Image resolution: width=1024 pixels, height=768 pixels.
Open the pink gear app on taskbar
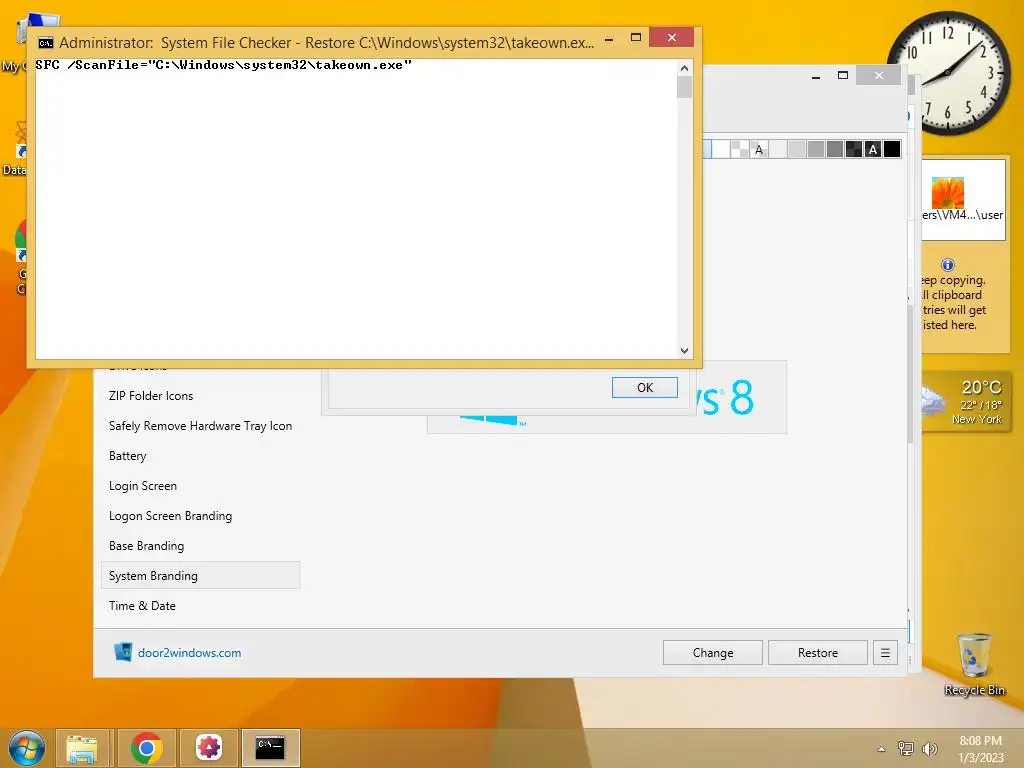point(209,748)
